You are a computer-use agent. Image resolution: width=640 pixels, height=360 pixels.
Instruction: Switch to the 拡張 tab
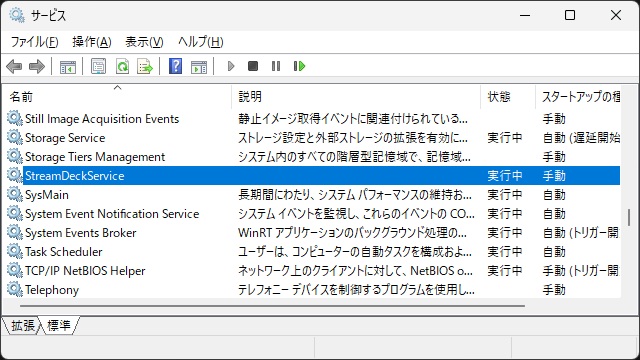22,325
